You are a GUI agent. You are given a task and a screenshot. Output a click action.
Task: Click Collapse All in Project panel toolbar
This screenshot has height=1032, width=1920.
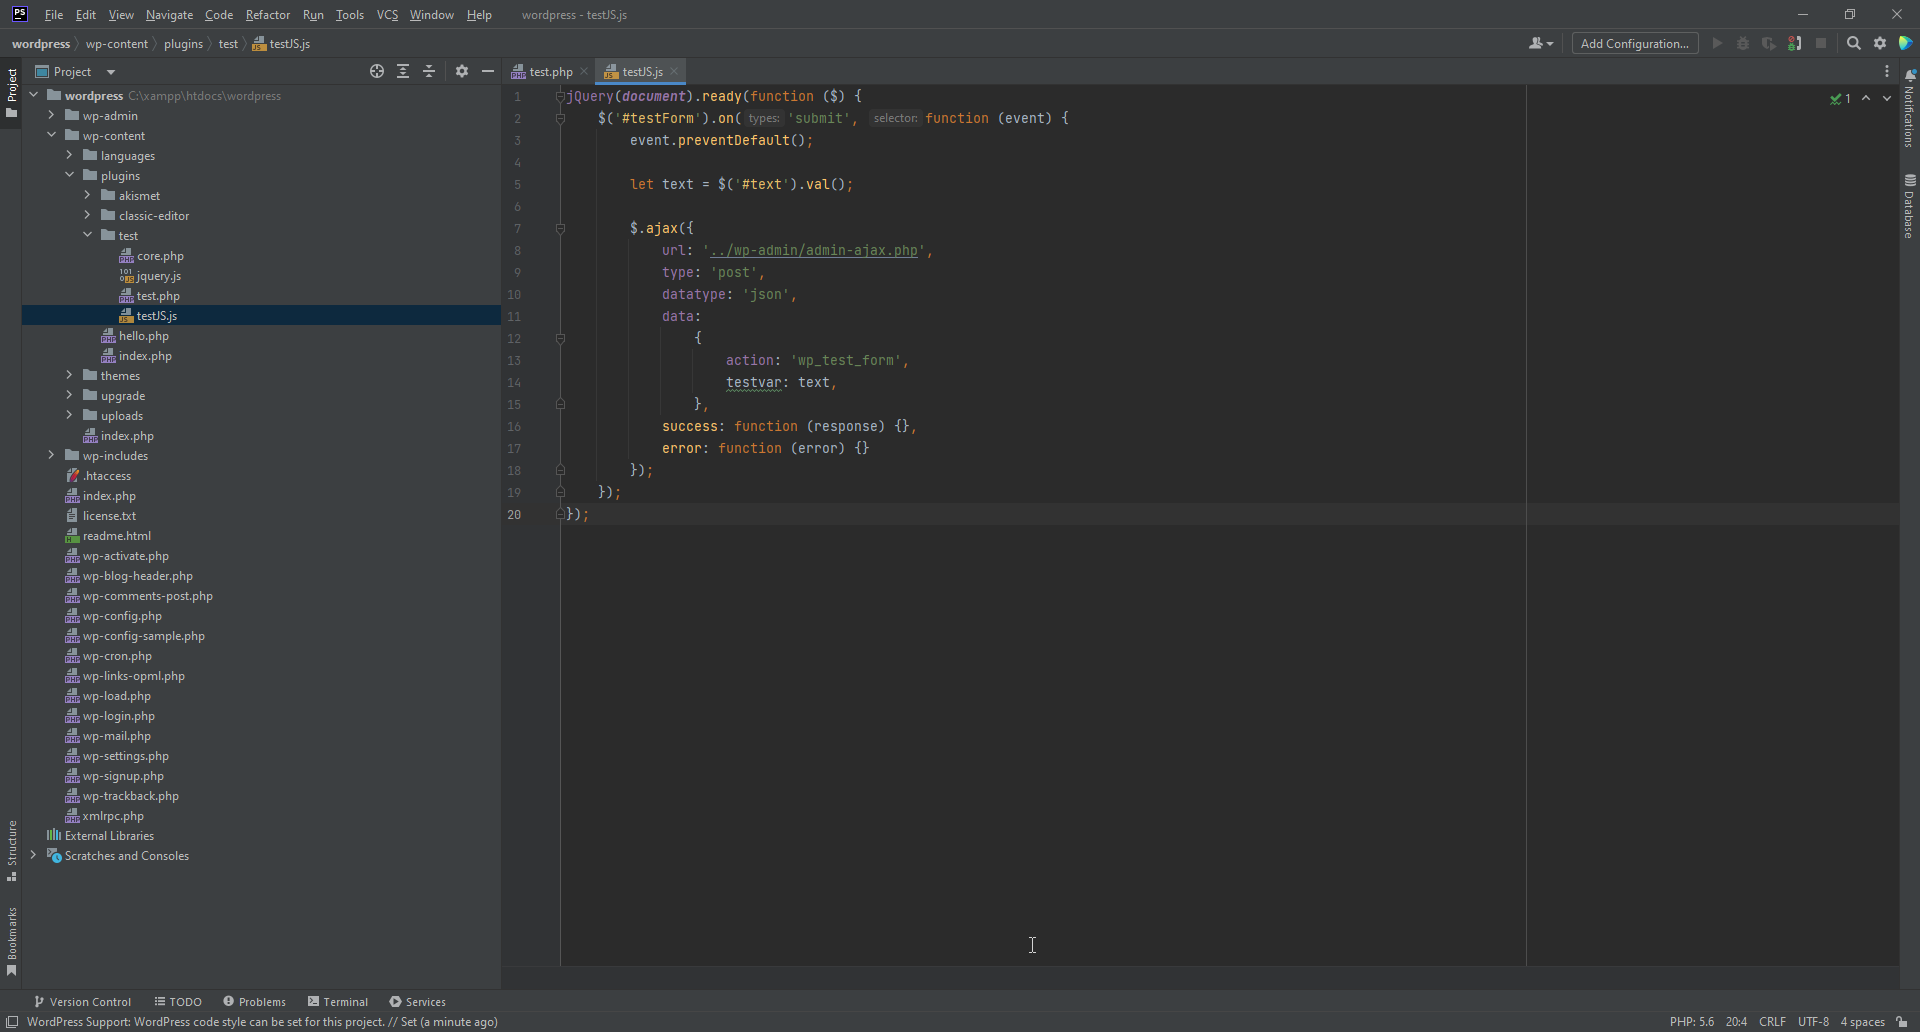pyautogui.click(x=429, y=71)
